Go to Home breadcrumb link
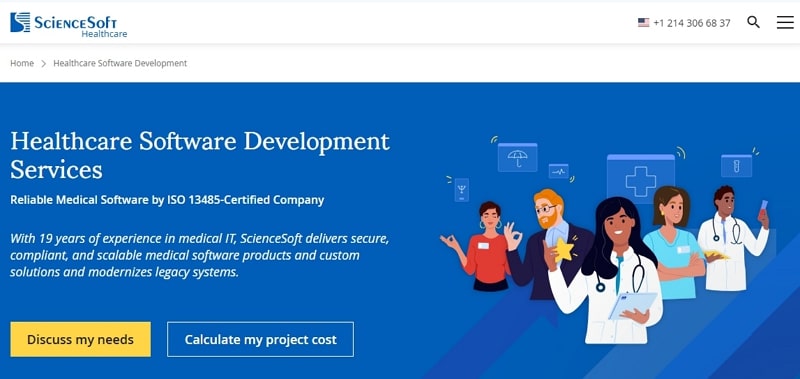Image resolution: width=800 pixels, height=379 pixels. tap(22, 63)
